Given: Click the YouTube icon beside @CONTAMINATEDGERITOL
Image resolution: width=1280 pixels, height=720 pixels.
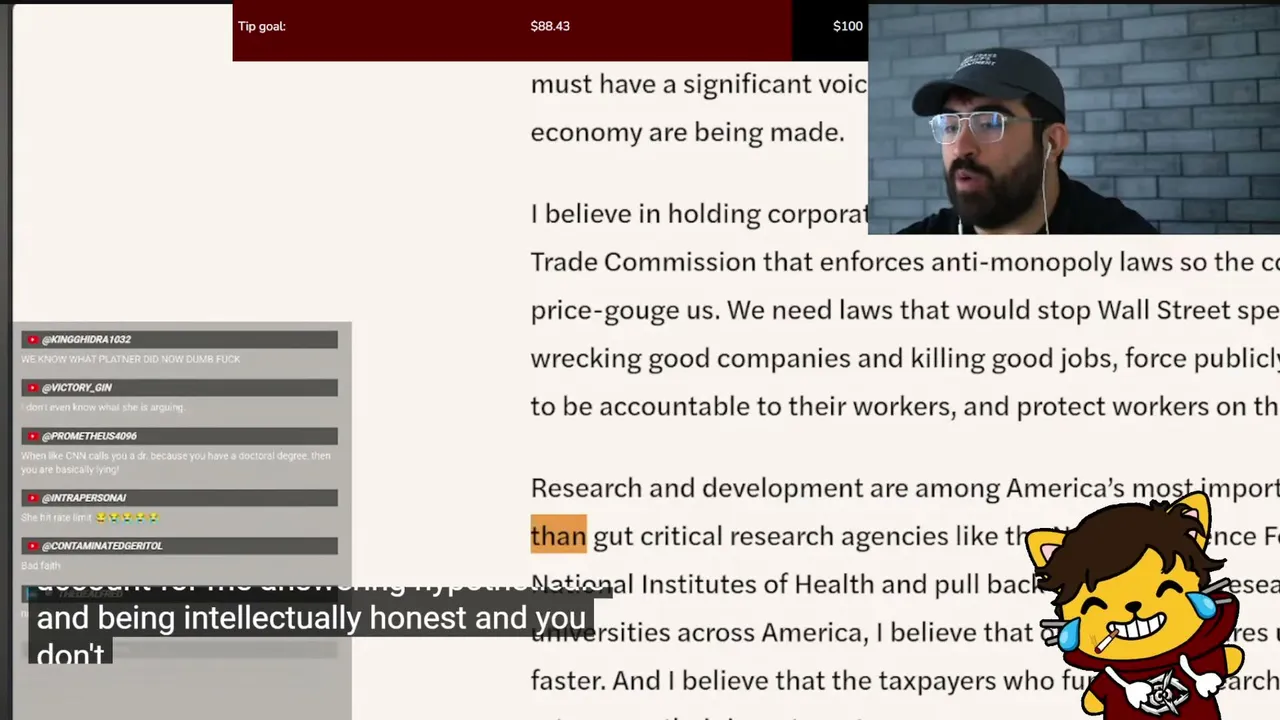Looking at the screenshot, I should (x=33, y=546).
